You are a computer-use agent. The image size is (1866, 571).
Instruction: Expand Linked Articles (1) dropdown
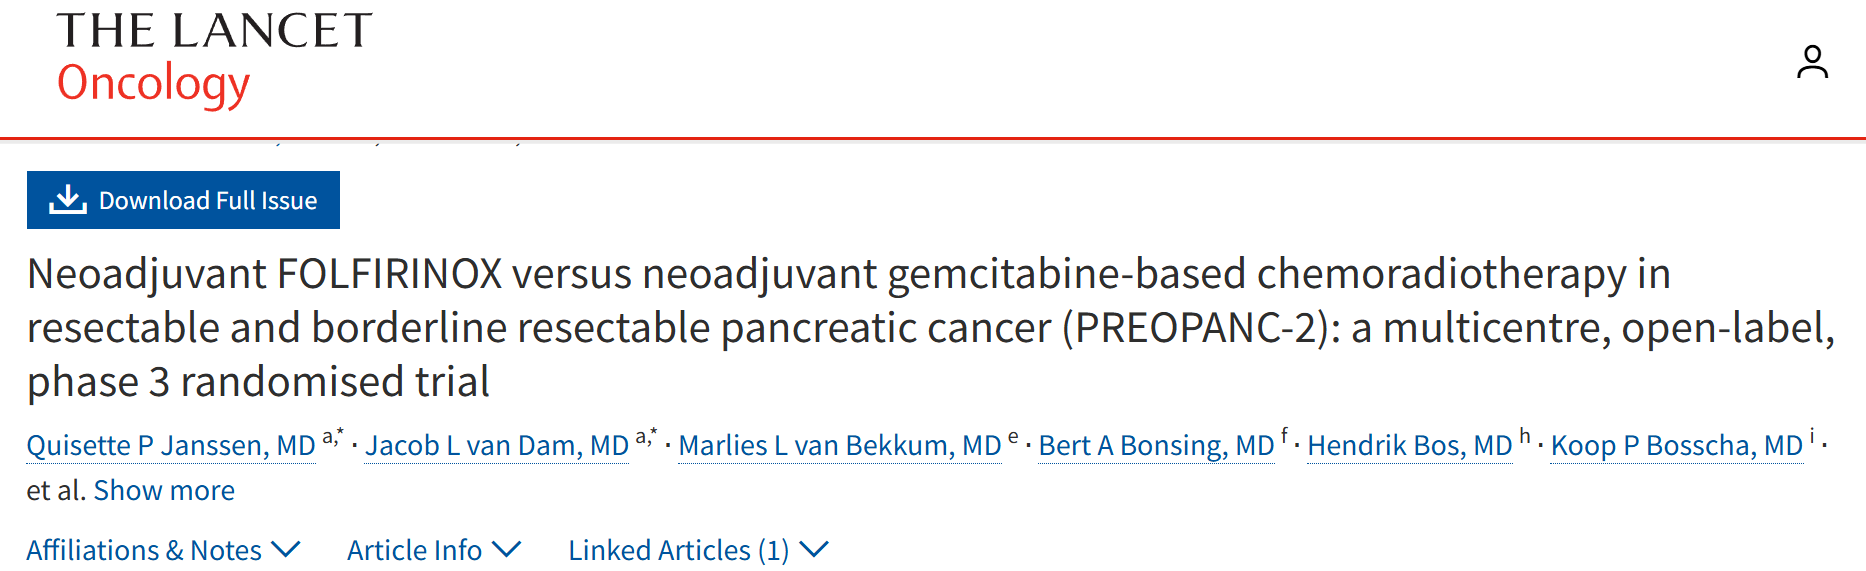click(x=697, y=550)
